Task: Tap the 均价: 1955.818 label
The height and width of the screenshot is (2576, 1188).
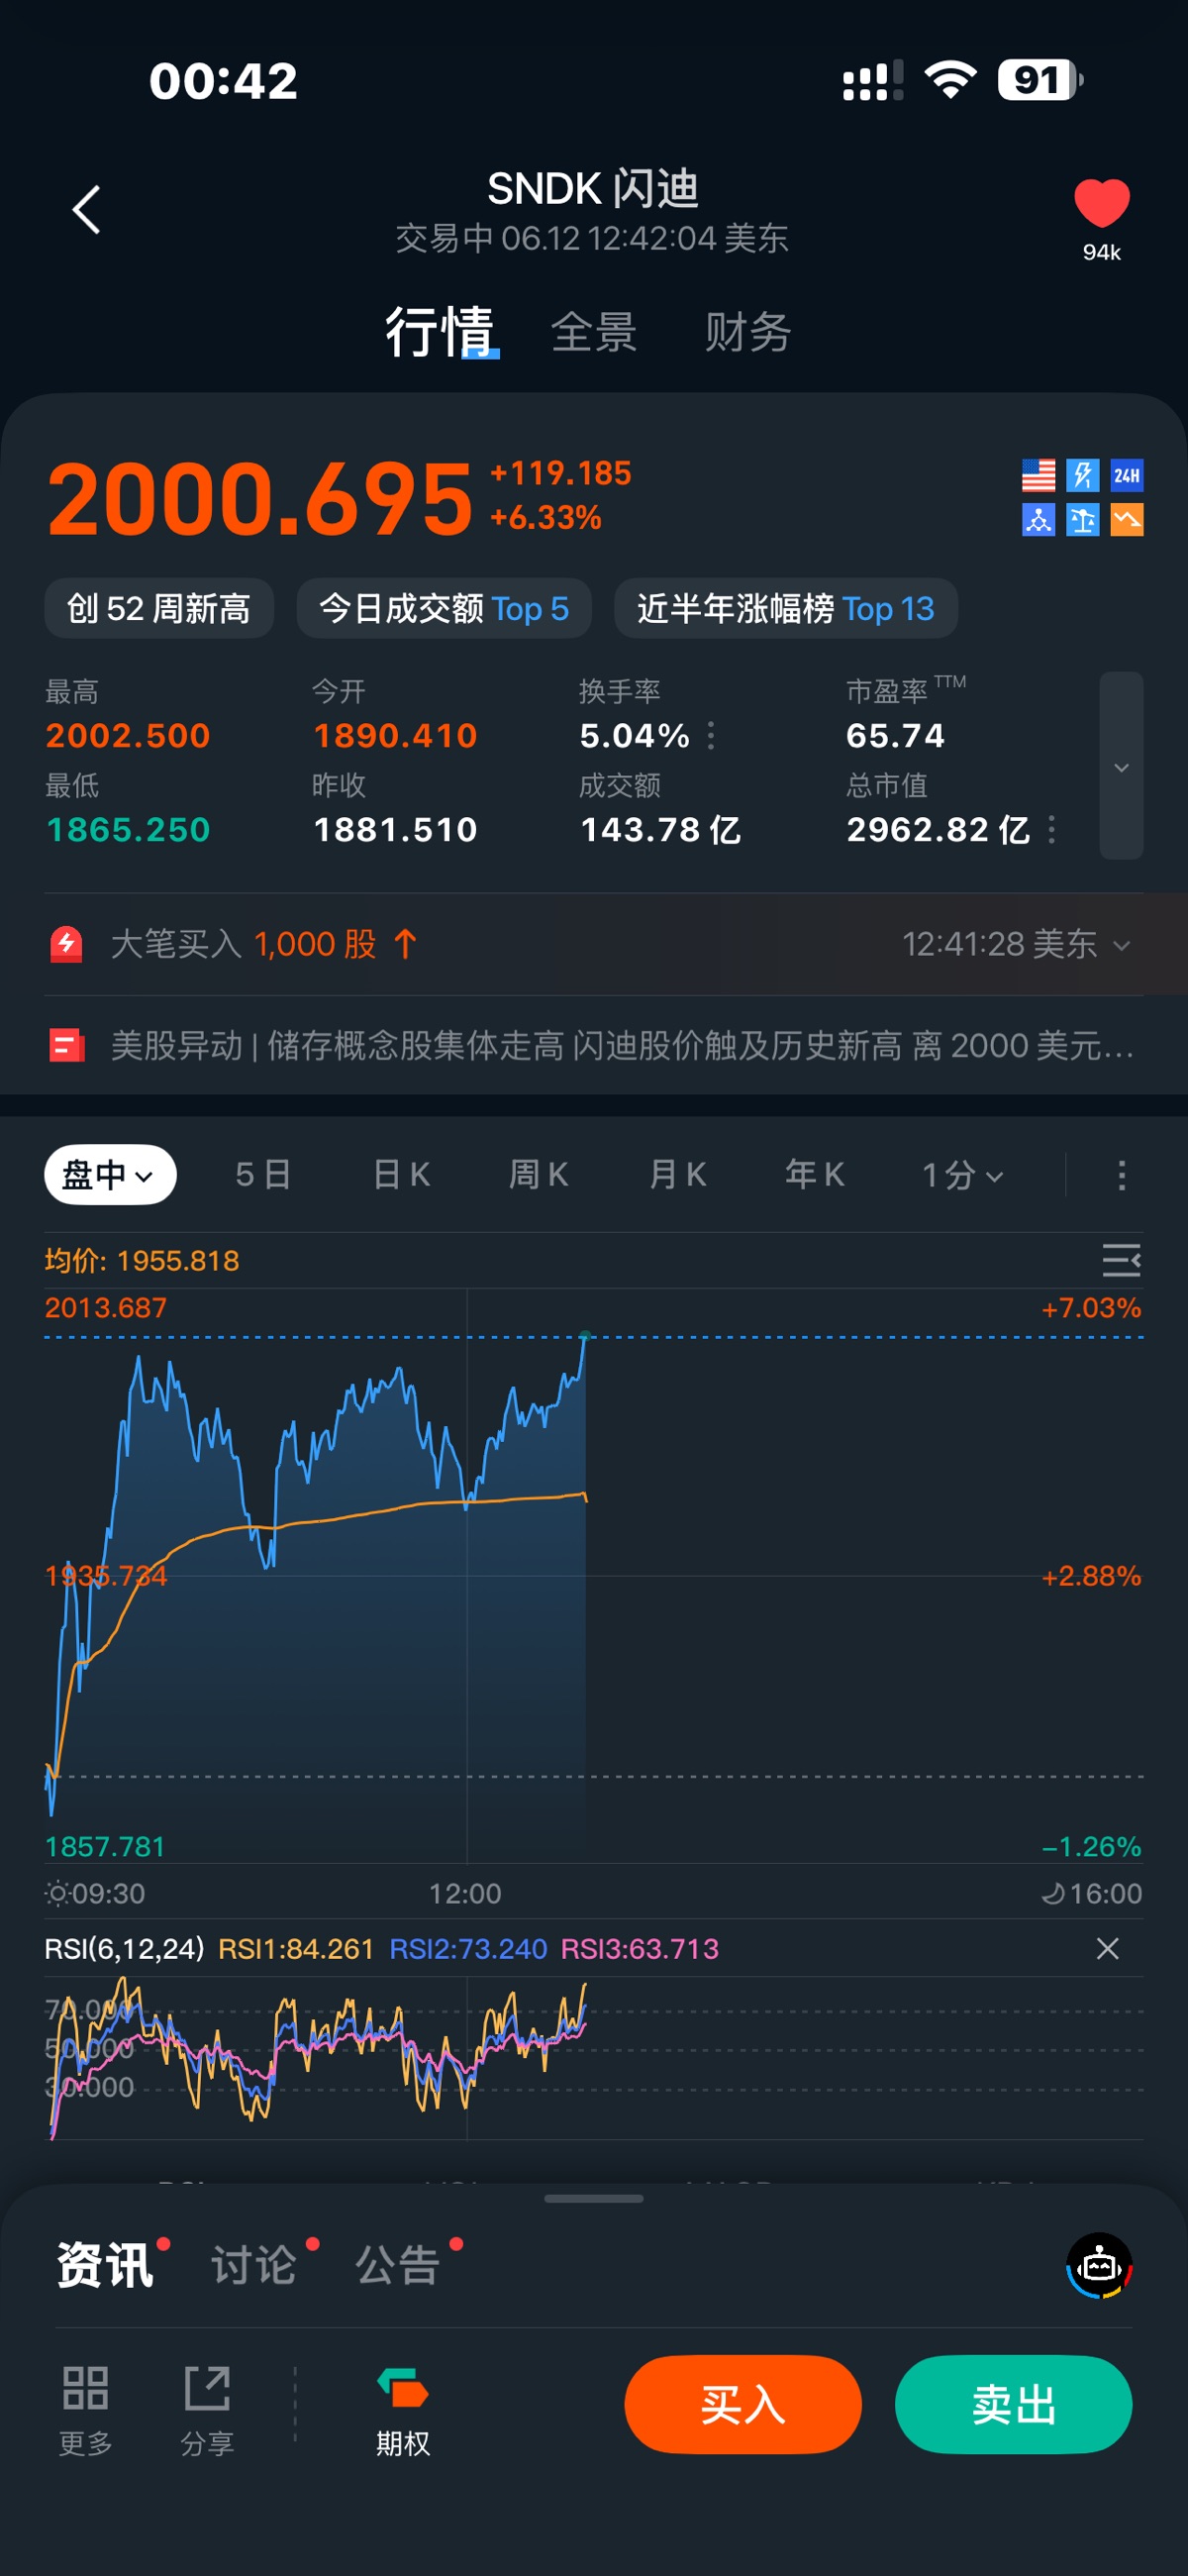Action: coord(142,1260)
